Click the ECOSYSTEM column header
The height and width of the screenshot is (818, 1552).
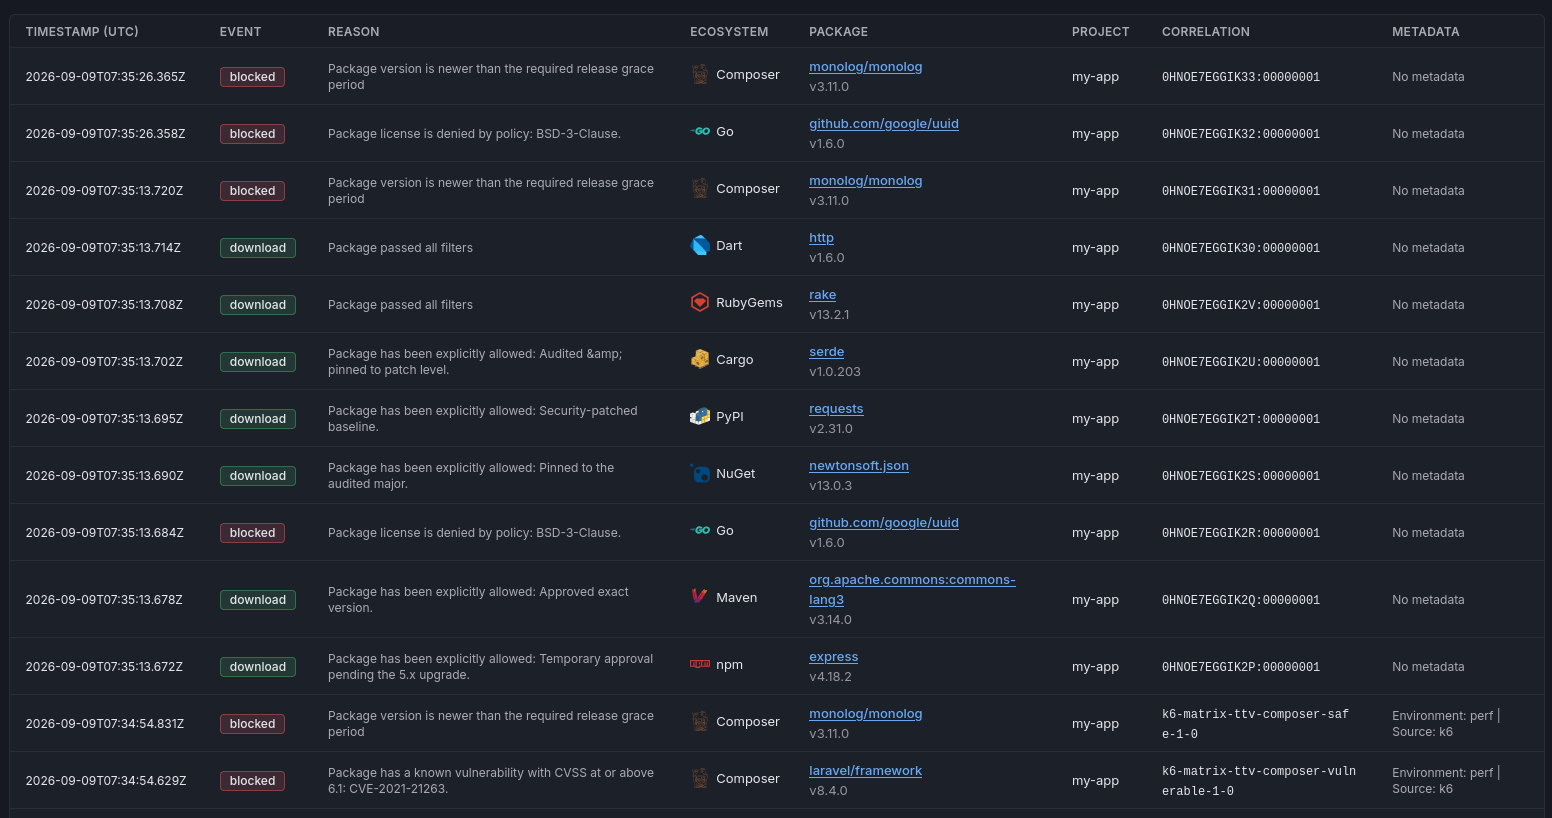tap(729, 32)
